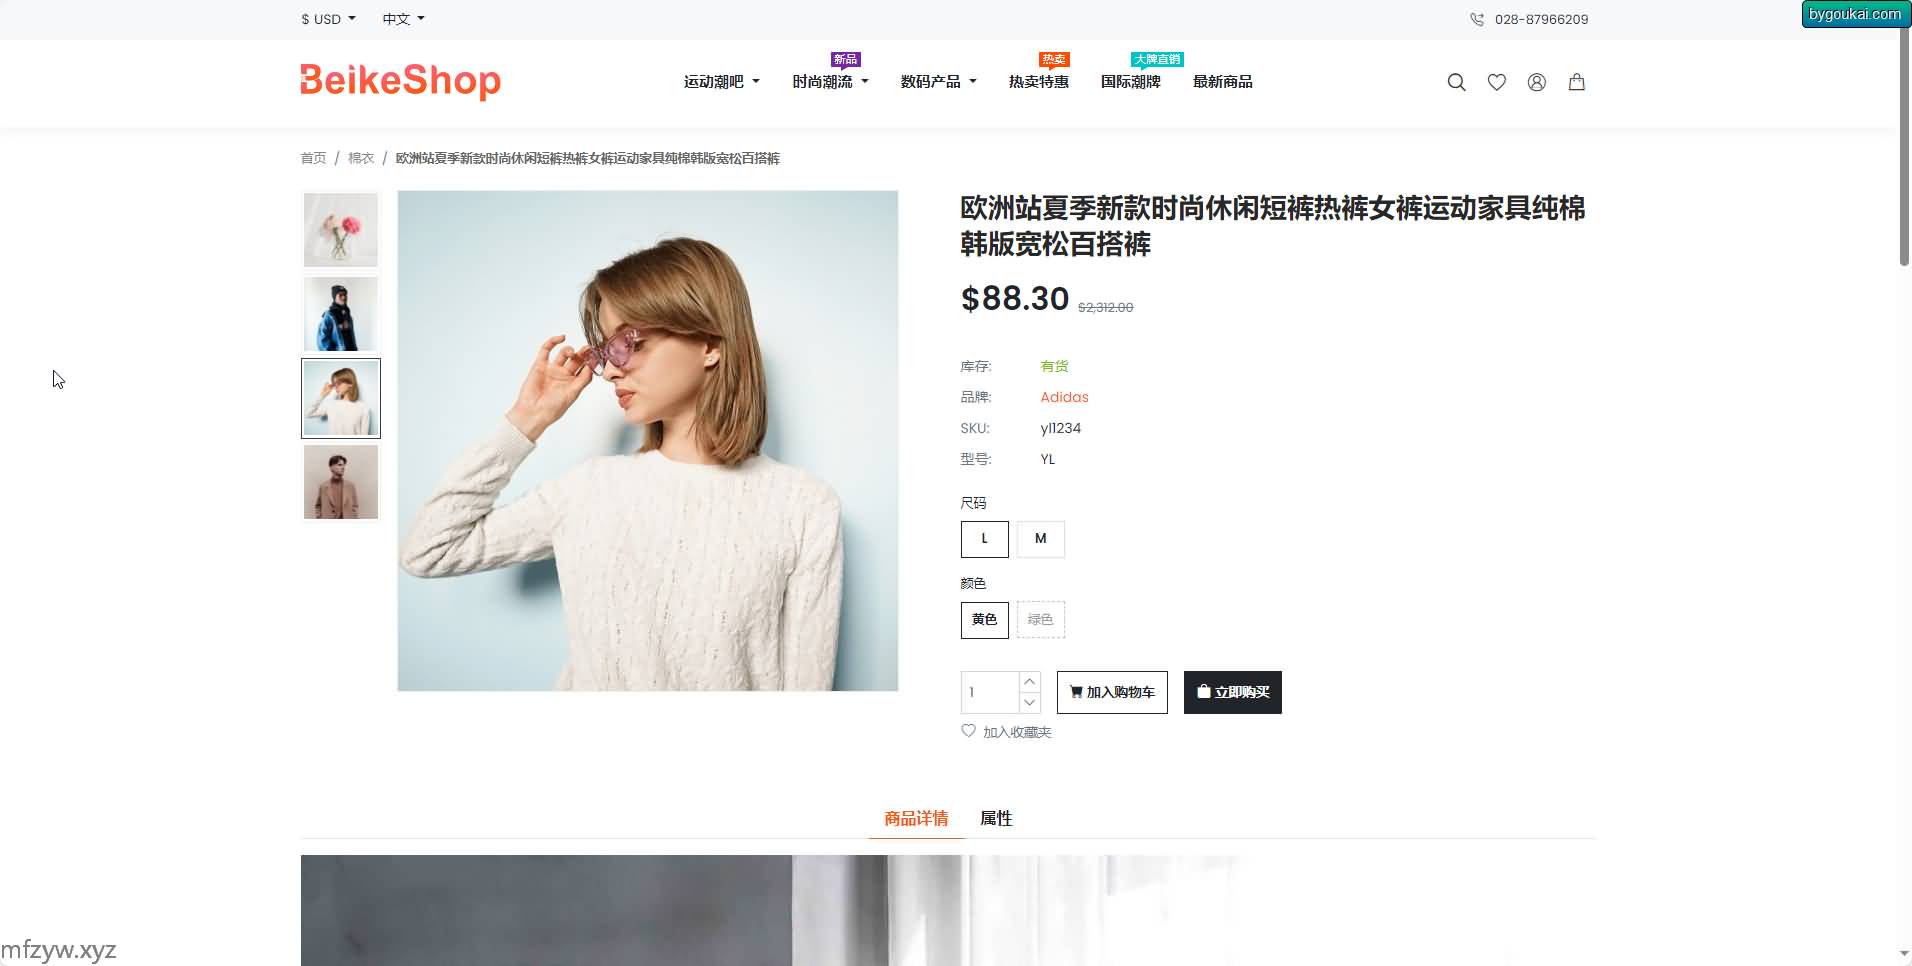Screen dimensions: 1912x966
Task: Decrease quantity with the down arrow
Action: pos(1029,702)
